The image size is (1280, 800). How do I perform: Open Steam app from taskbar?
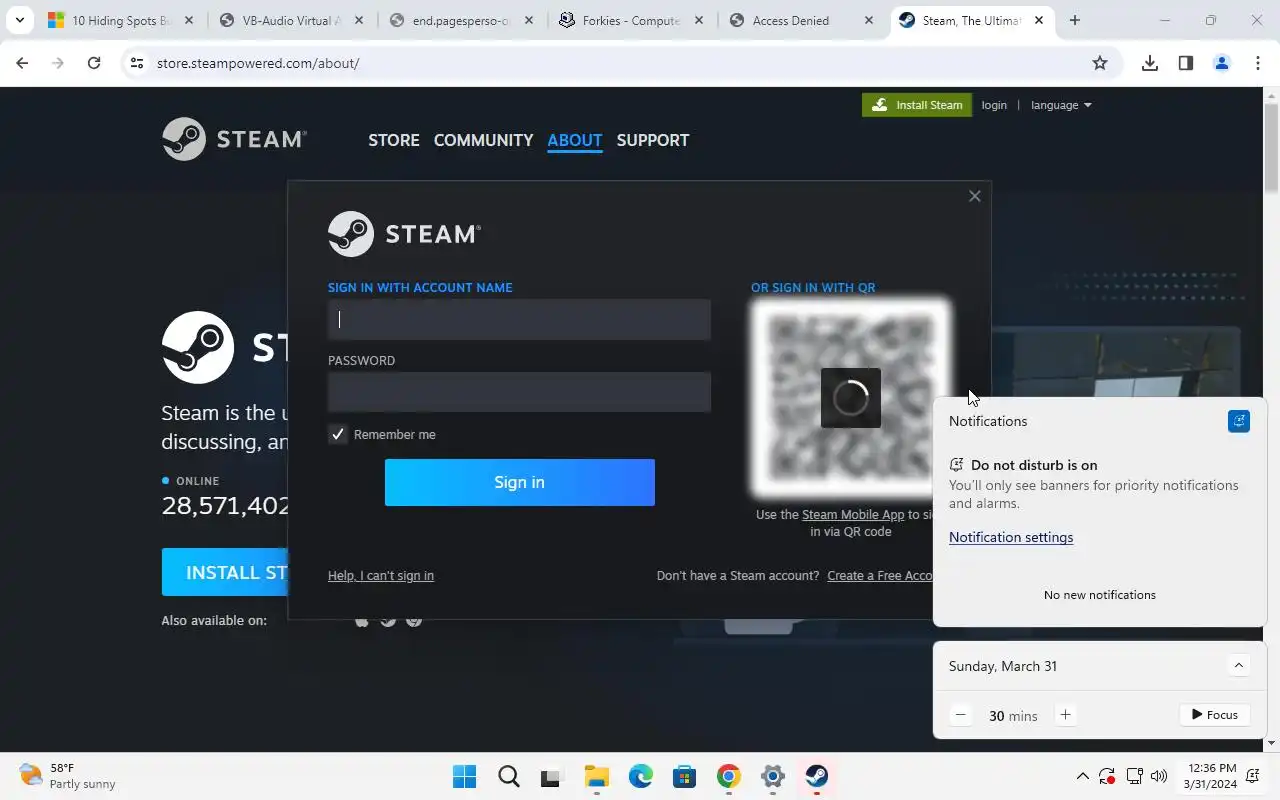pos(817,776)
